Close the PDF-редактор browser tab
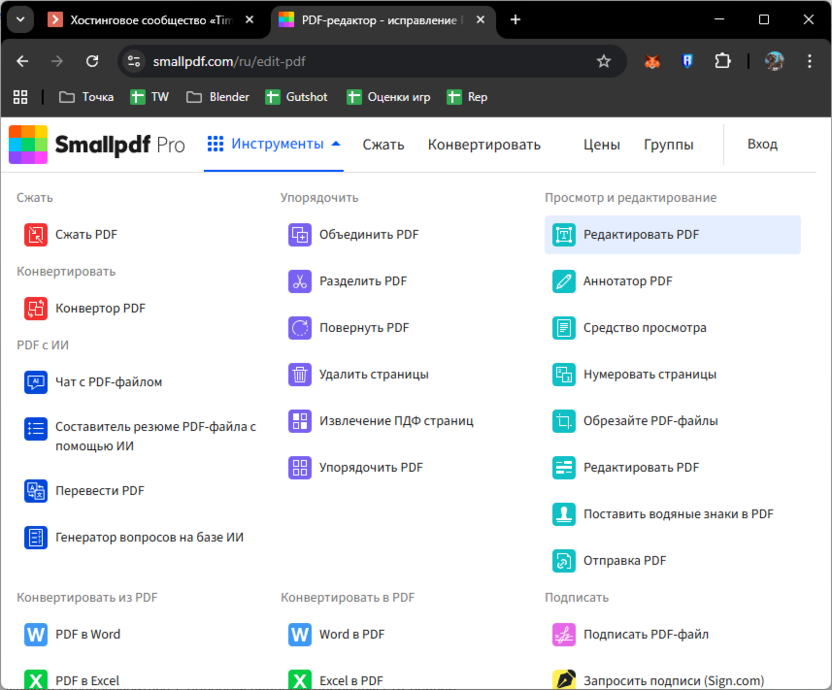Viewport: 832px width, 690px height. click(480, 20)
